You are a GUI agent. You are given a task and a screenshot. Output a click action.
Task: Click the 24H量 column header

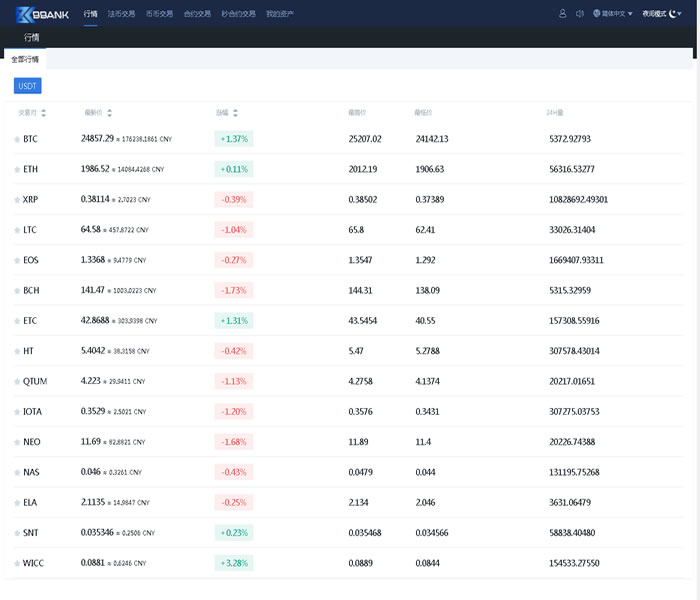click(x=554, y=113)
